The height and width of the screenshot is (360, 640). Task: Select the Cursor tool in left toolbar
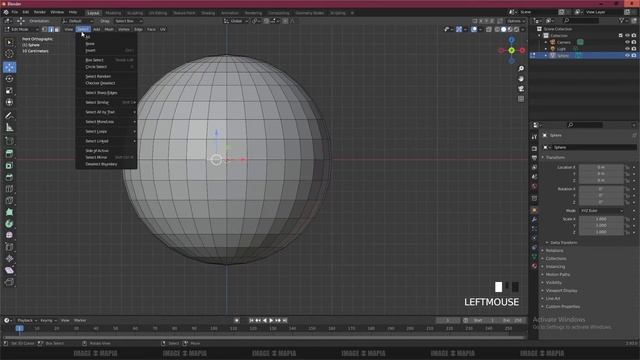(9, 54)
